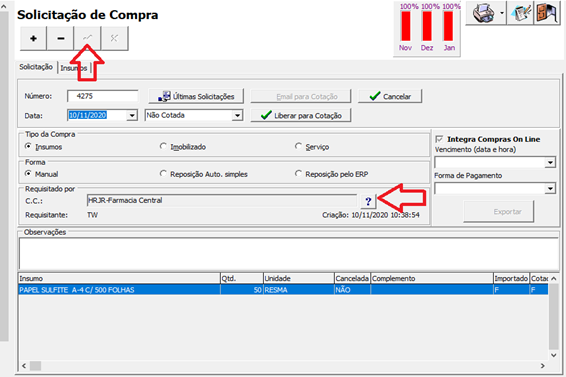Viewport: 566px width, 377px height.
Task: Switch to the Solicitação tab
Action: click(x=36, y=67)
